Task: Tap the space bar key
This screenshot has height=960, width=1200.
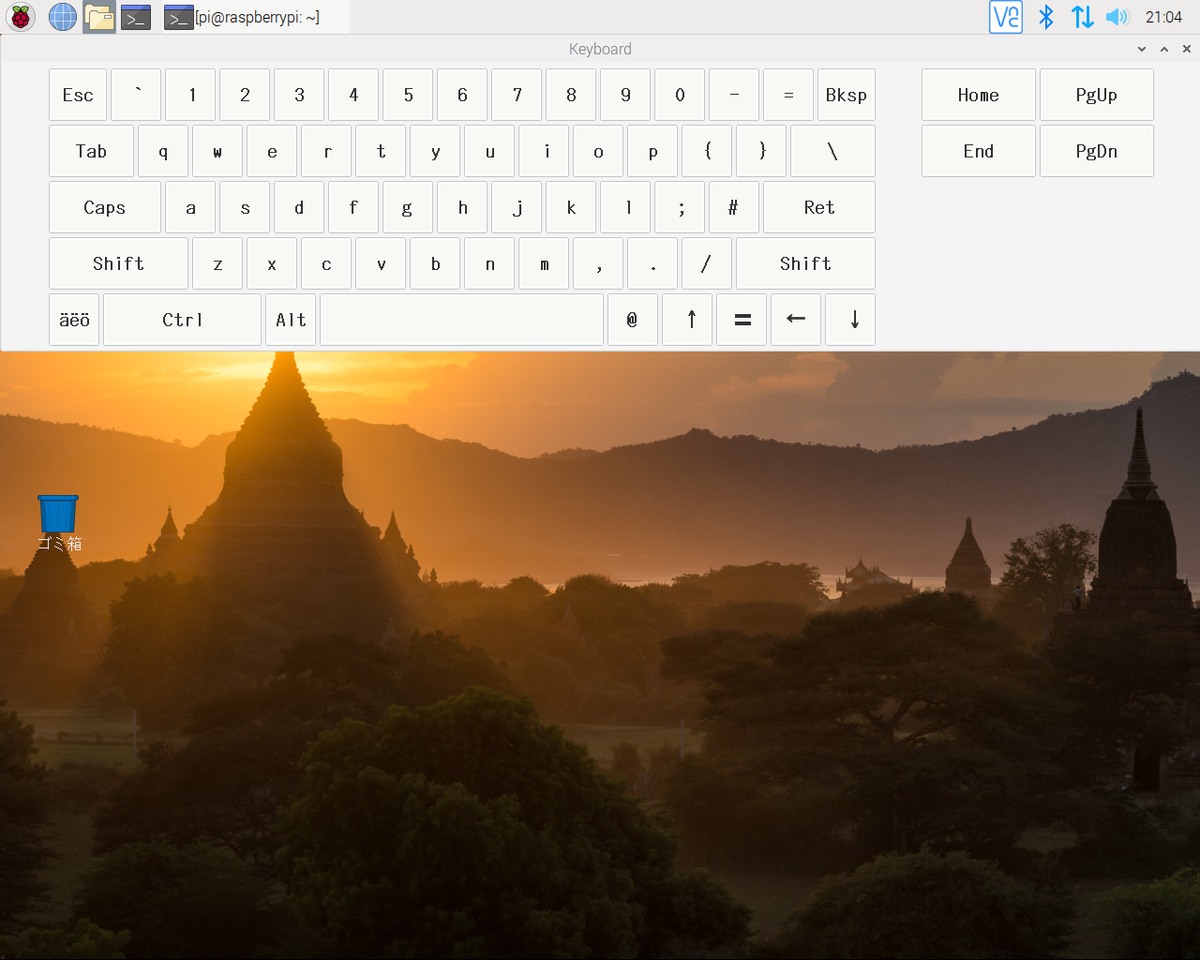Action: point(462,320)
